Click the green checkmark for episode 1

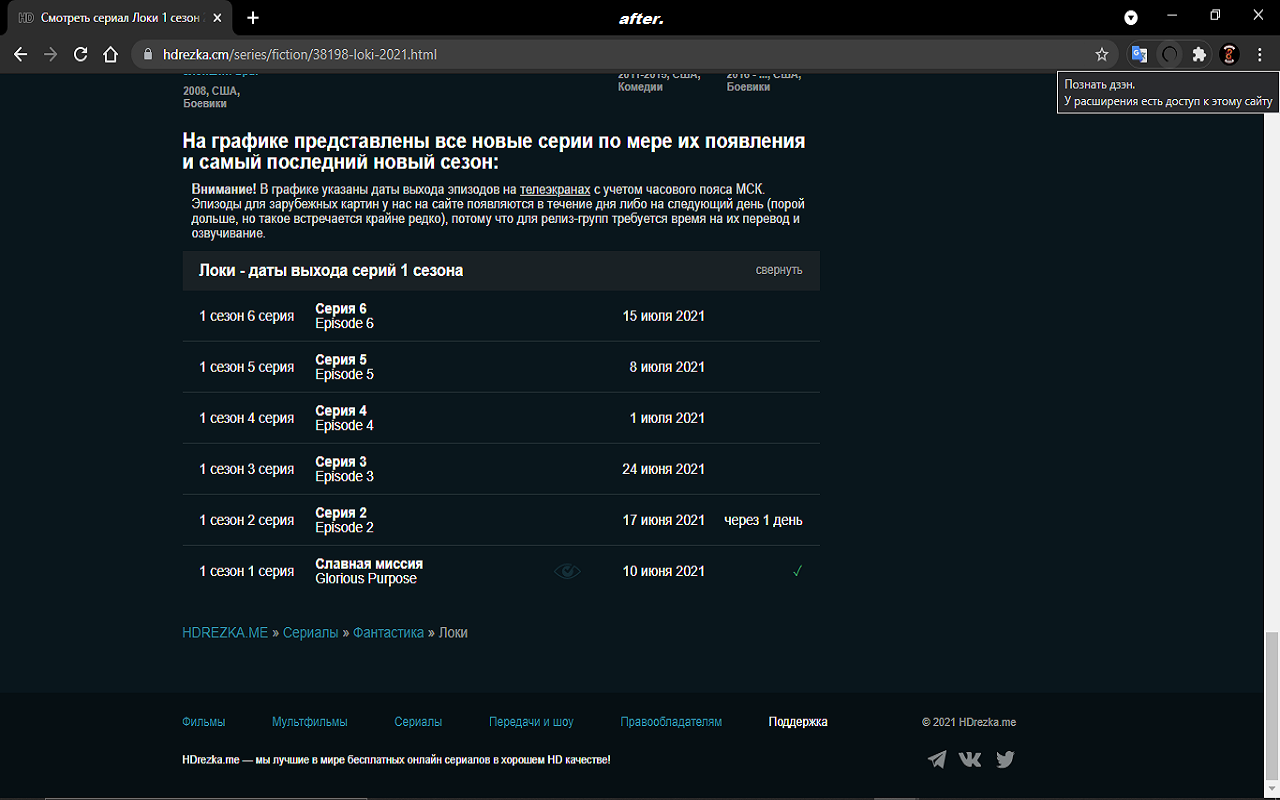pyautogui.click(x=797, y=571)
